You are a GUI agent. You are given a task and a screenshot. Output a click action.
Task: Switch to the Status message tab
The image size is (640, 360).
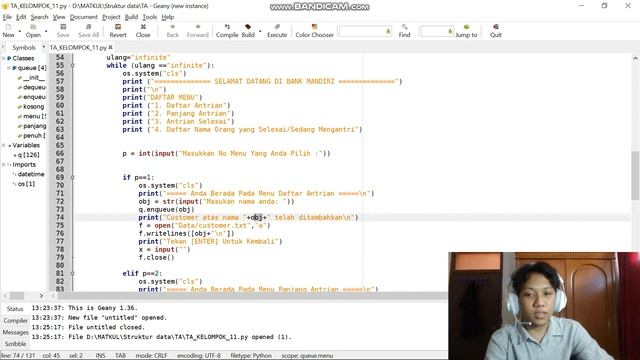[x=15, y=309]
